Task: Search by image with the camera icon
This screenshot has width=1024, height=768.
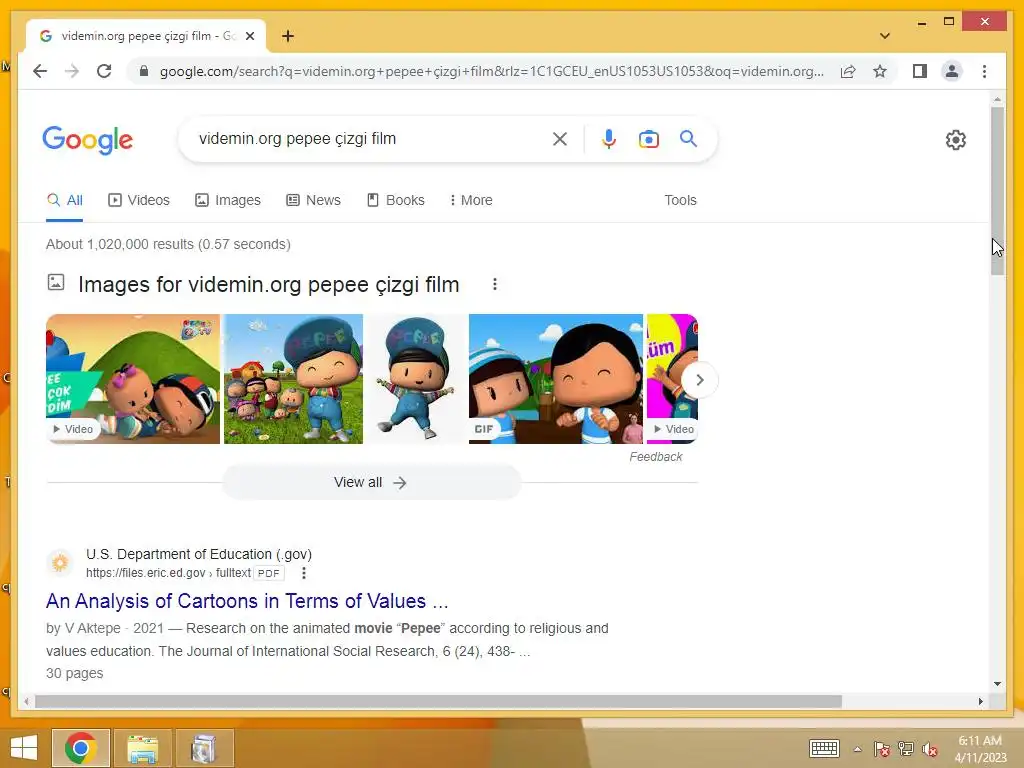Action: 648,139
